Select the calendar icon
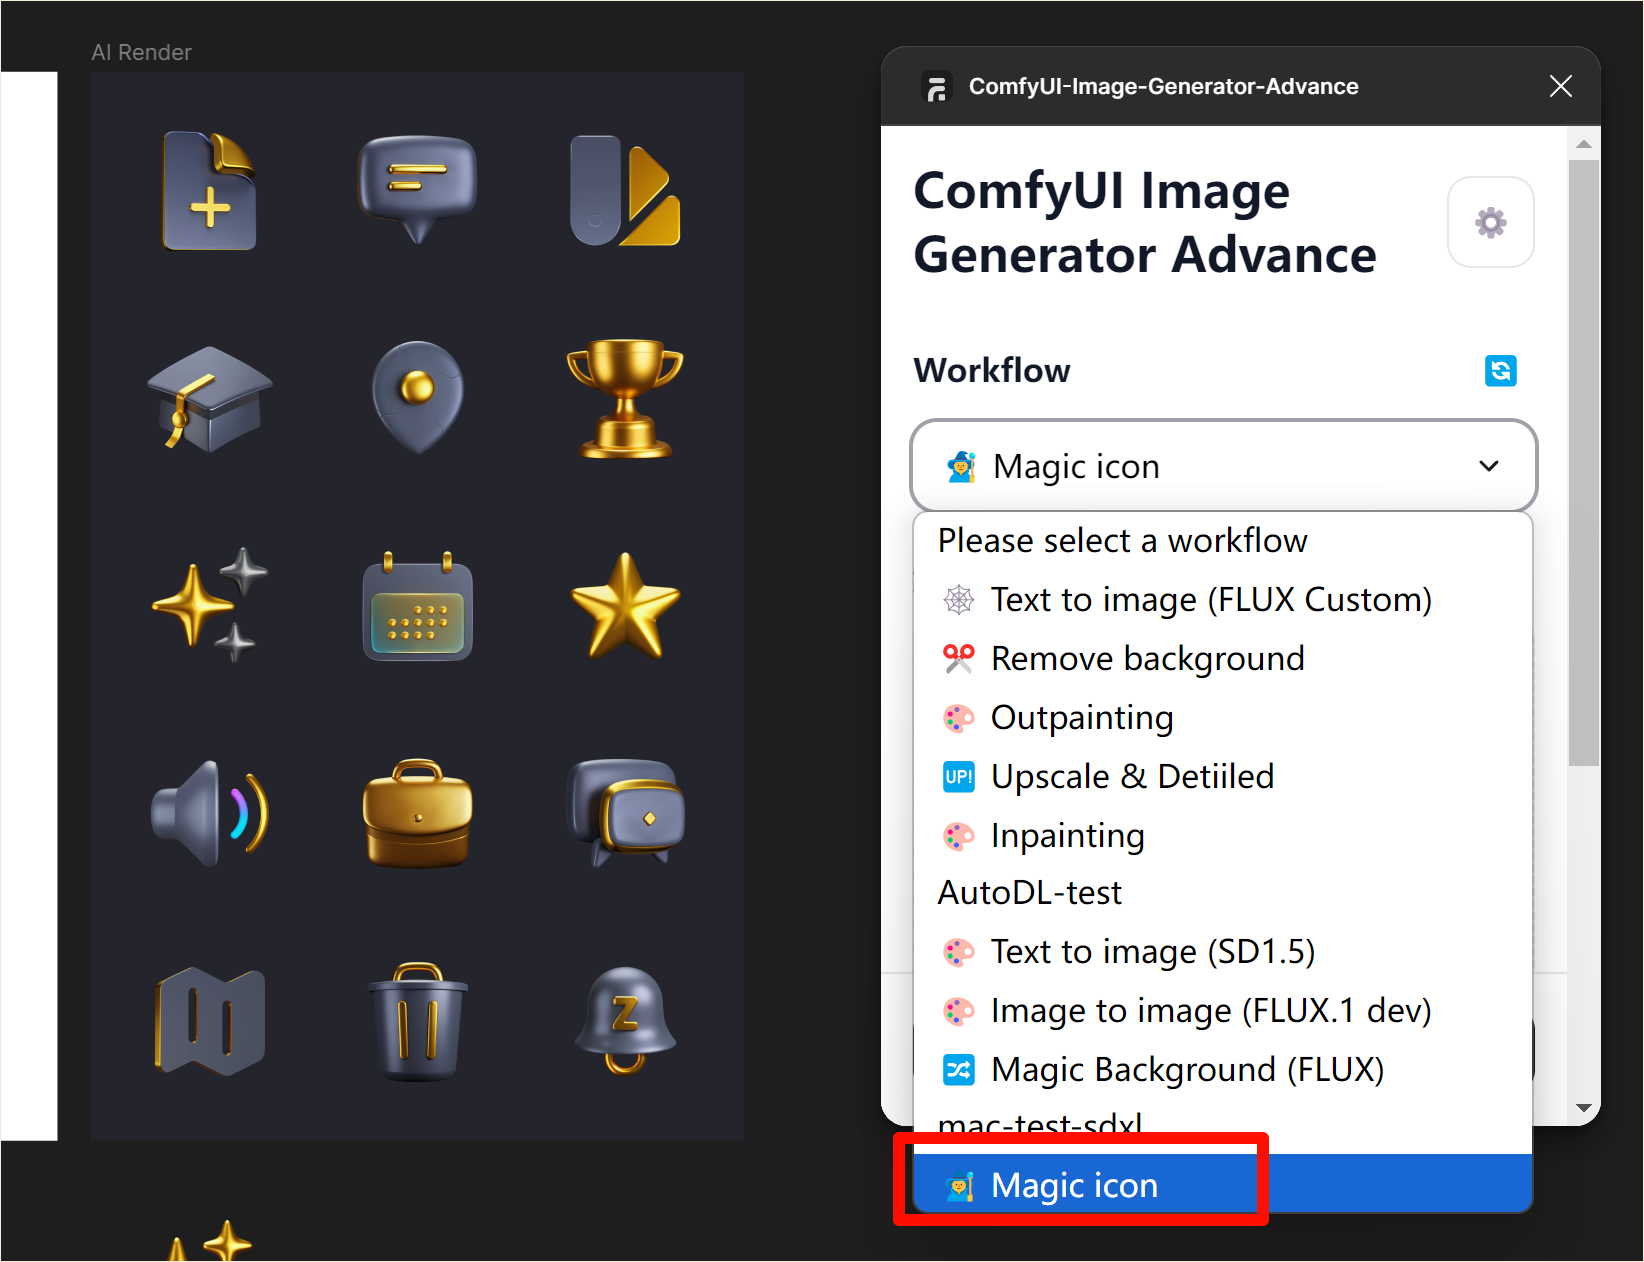1644x1262 pixels. 417,606
